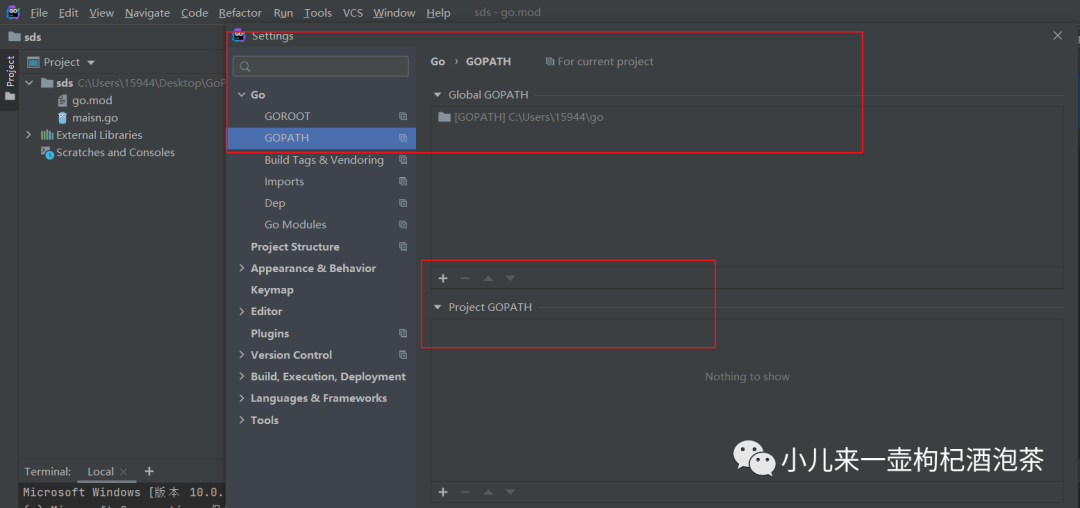Collapse the sds project root folder

(30, 83)
